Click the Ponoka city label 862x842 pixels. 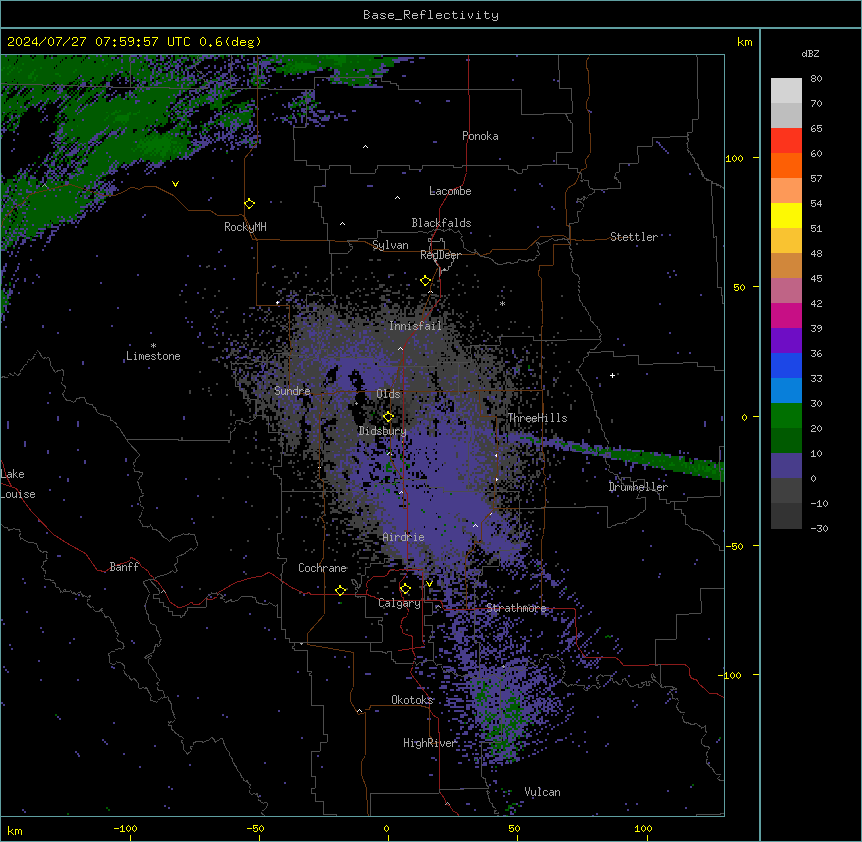pyautogui.click(x=480, y=136)
